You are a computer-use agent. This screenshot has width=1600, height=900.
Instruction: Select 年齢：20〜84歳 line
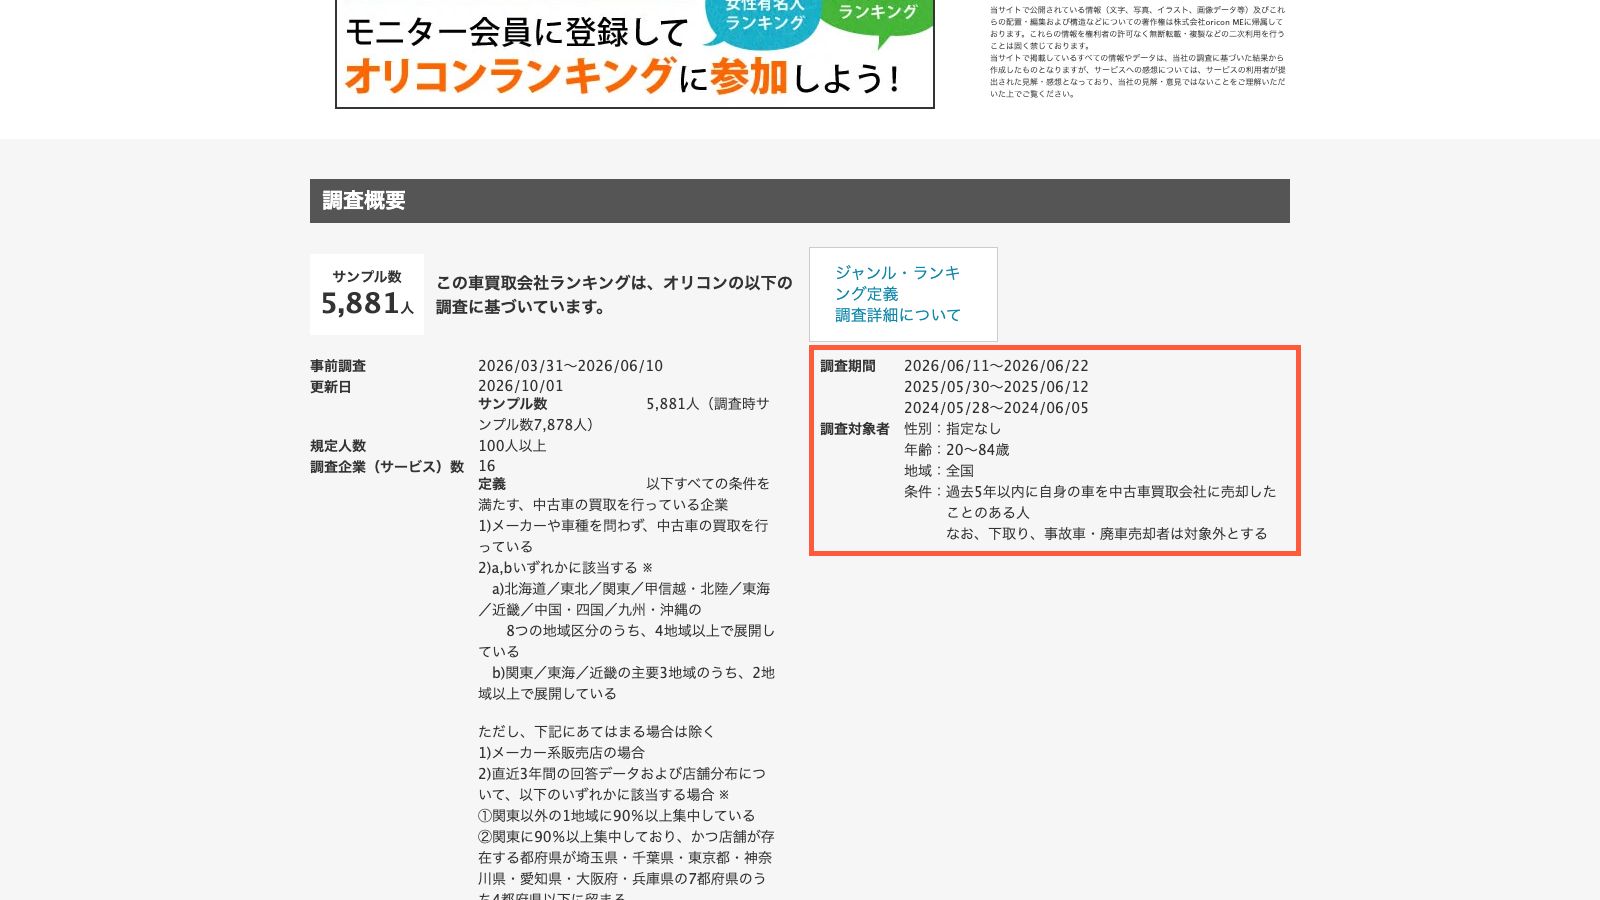click(957, 450)
